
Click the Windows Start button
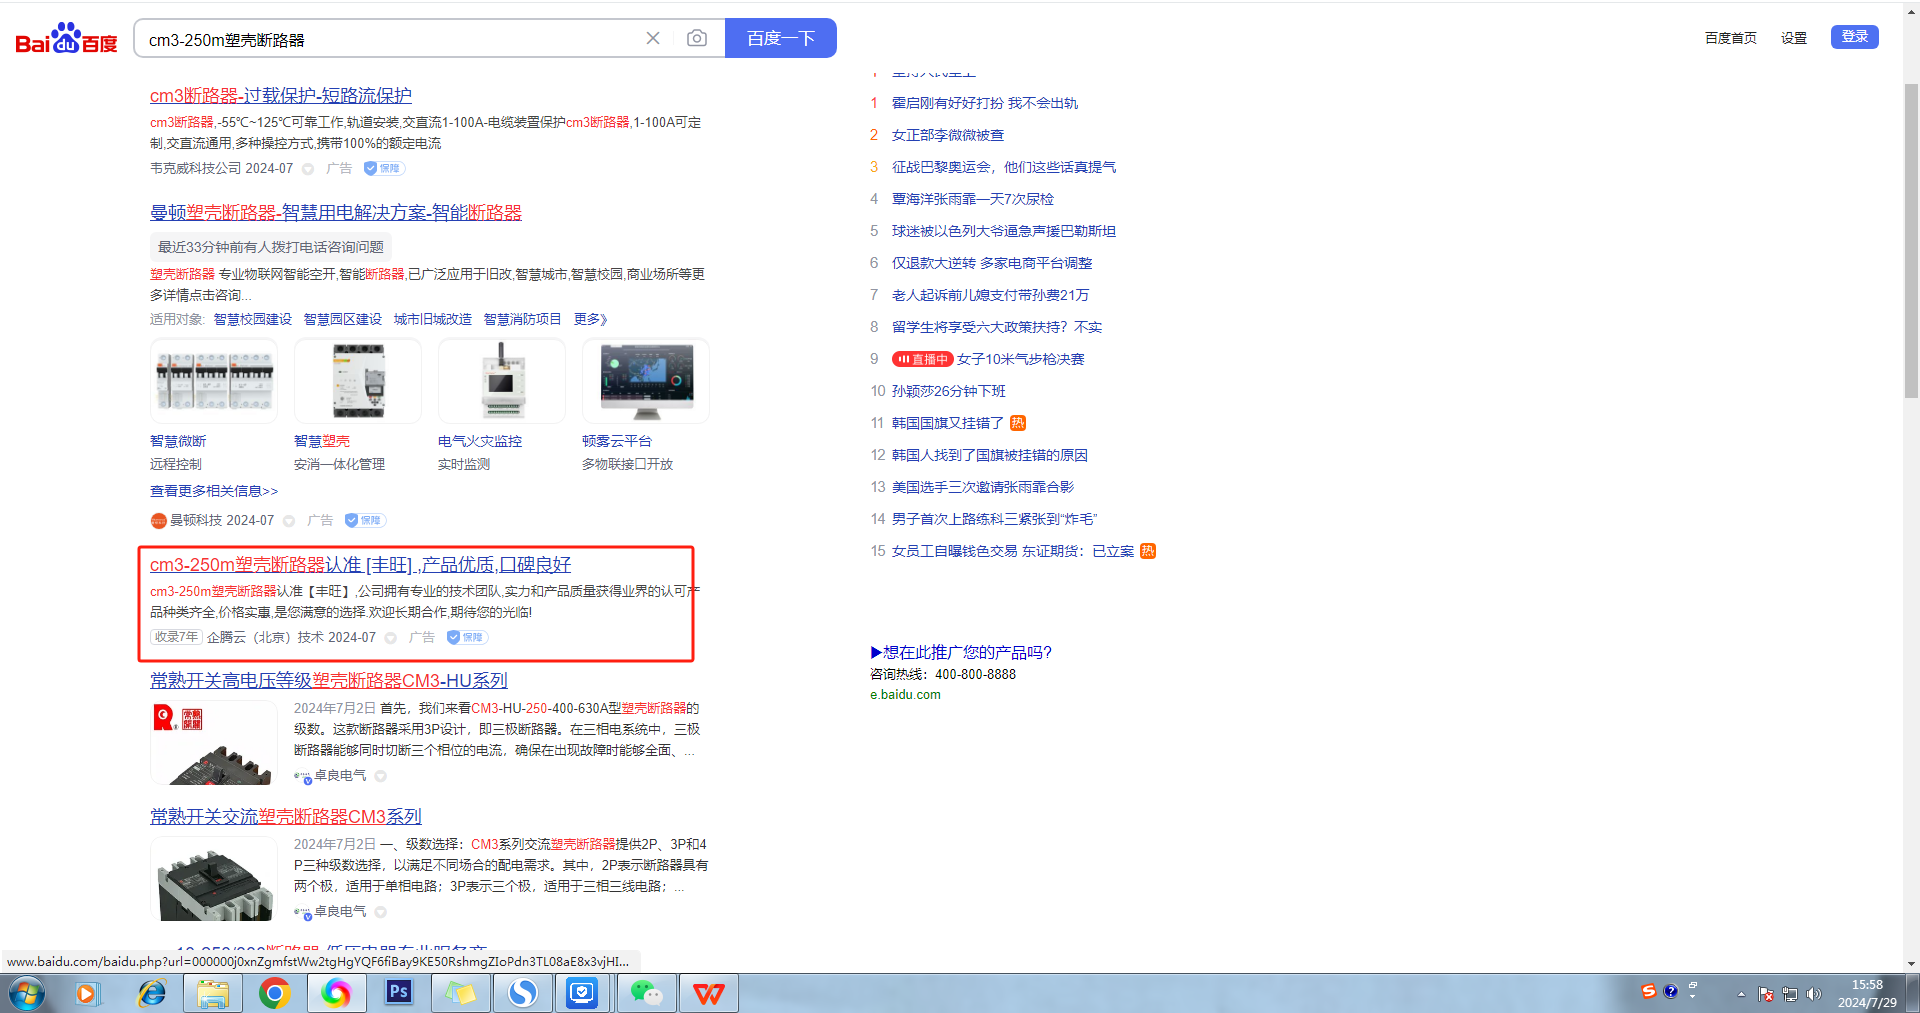coord(26,993)
